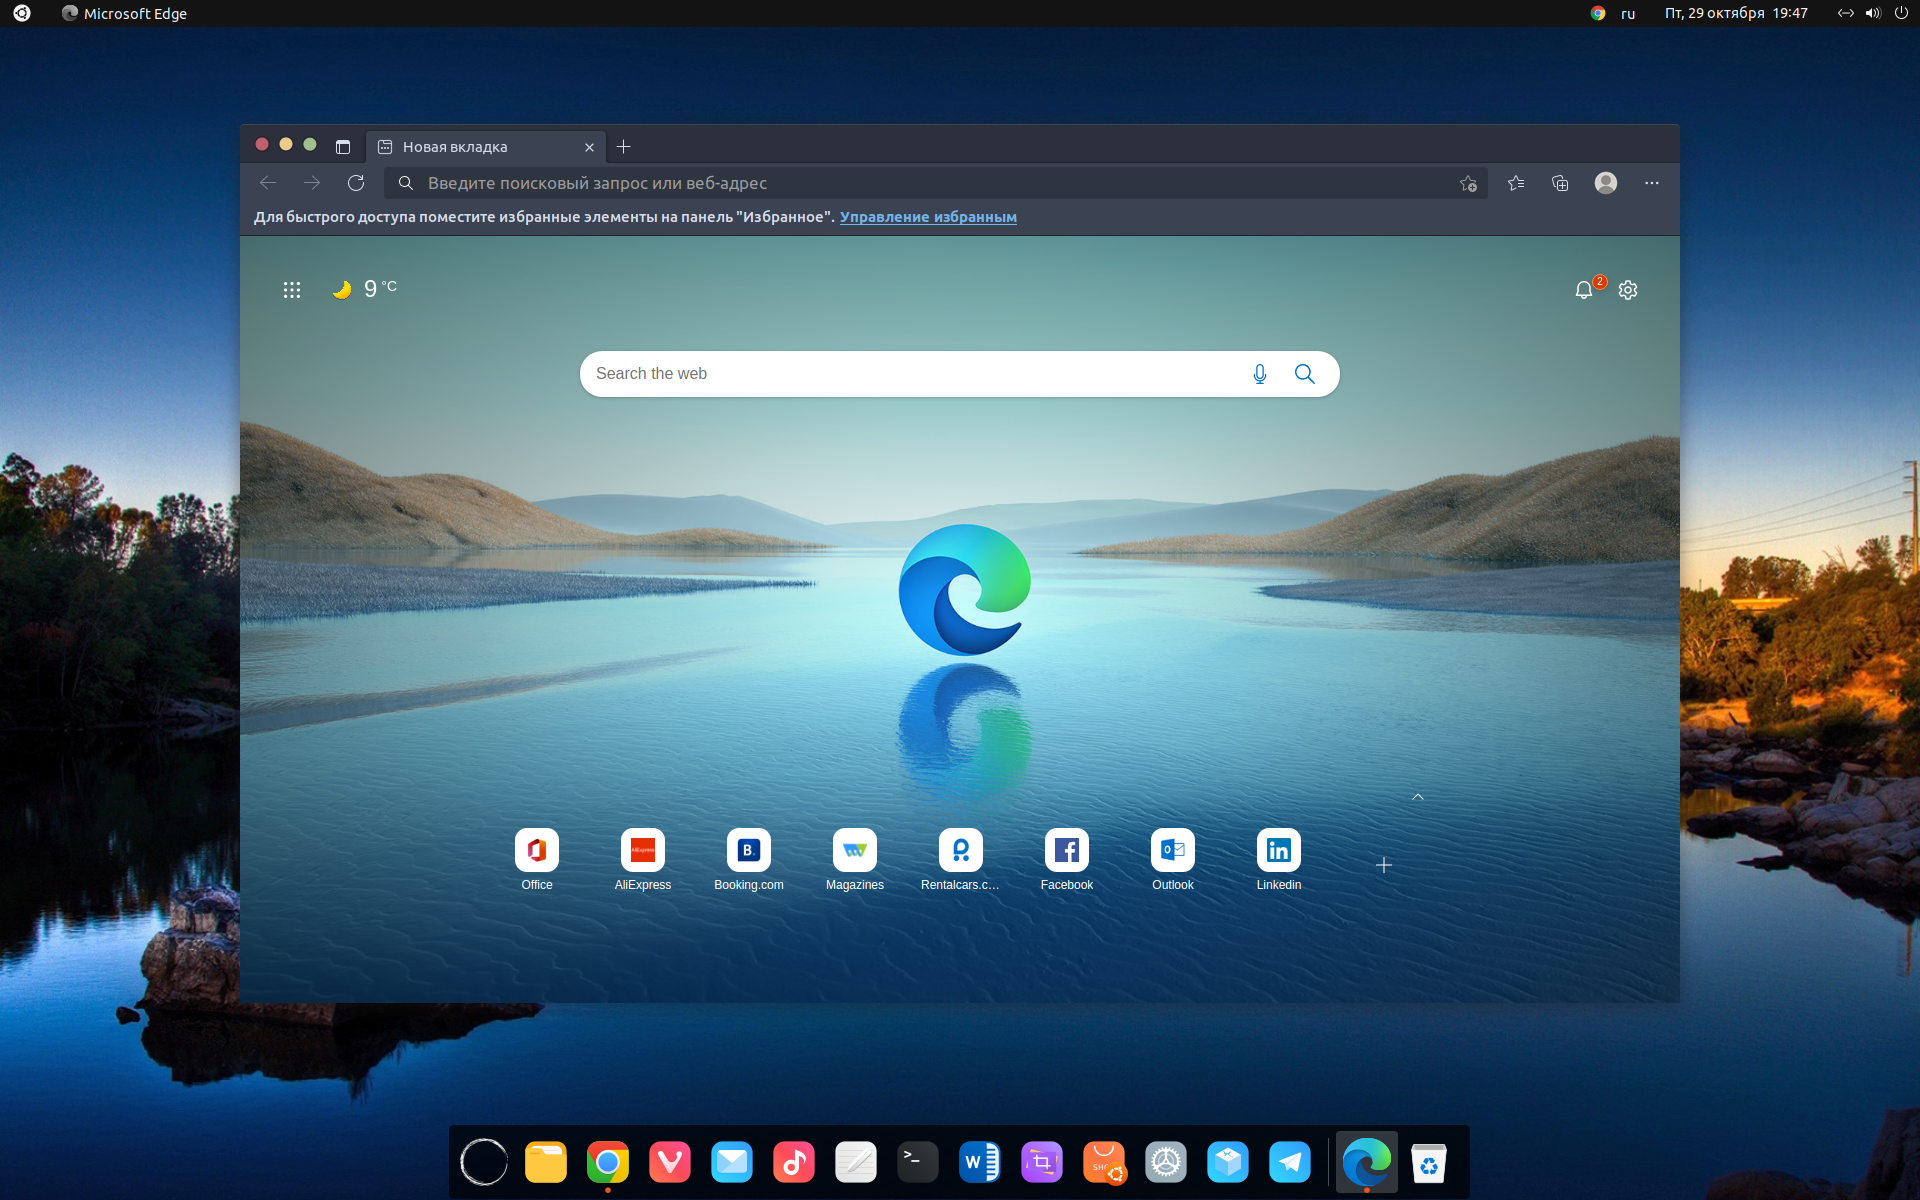Open the Music app in dock

point(794,1162)
